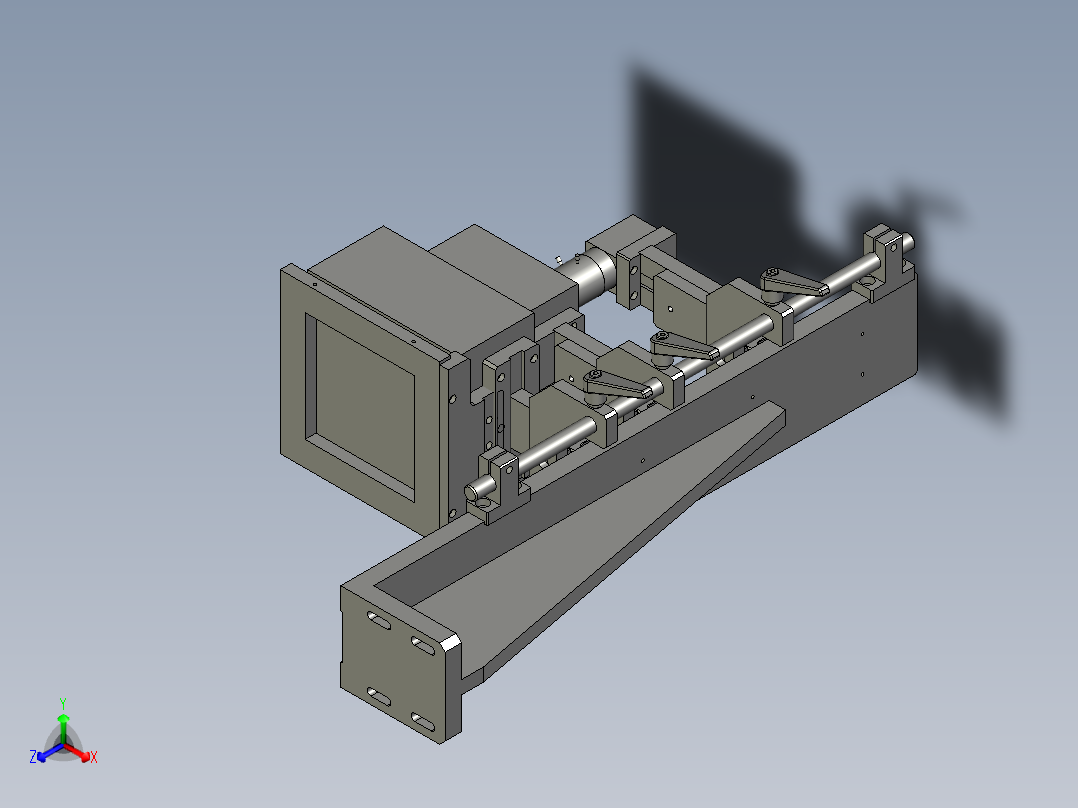Image resolution: width=1078 pixels, height=808 pixels.
Task: Click the red X axis of the triad
Action: [x=81, y=754]
